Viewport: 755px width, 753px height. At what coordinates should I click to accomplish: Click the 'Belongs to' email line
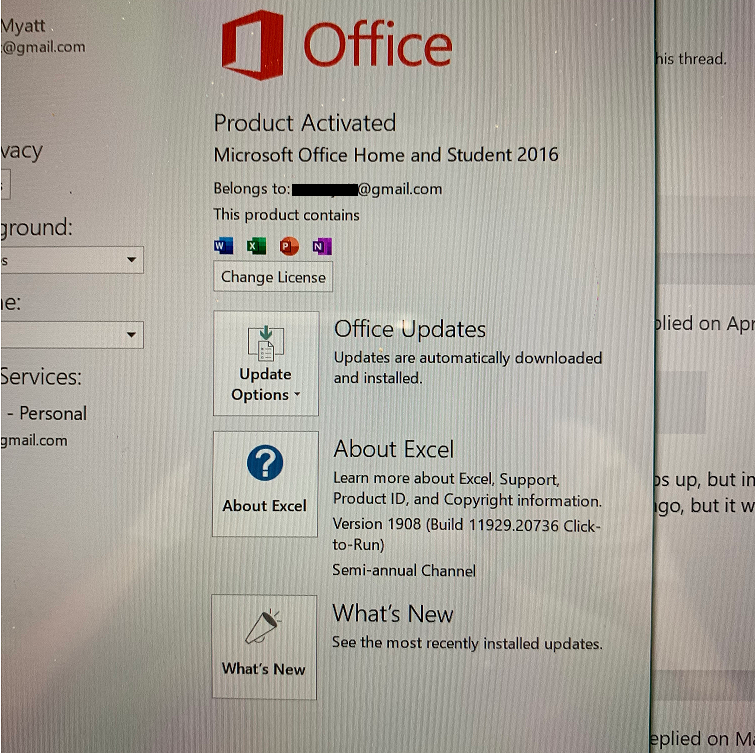coord(328,189)
